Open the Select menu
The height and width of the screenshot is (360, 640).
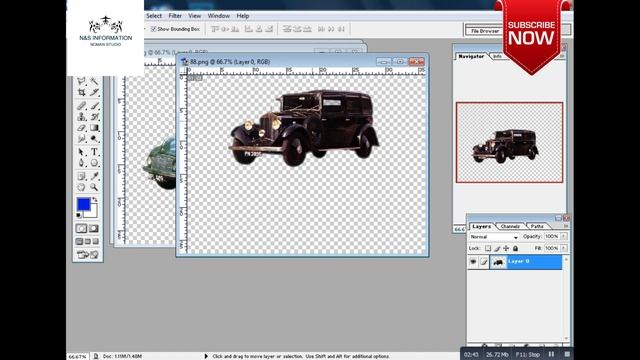(154, 16)
